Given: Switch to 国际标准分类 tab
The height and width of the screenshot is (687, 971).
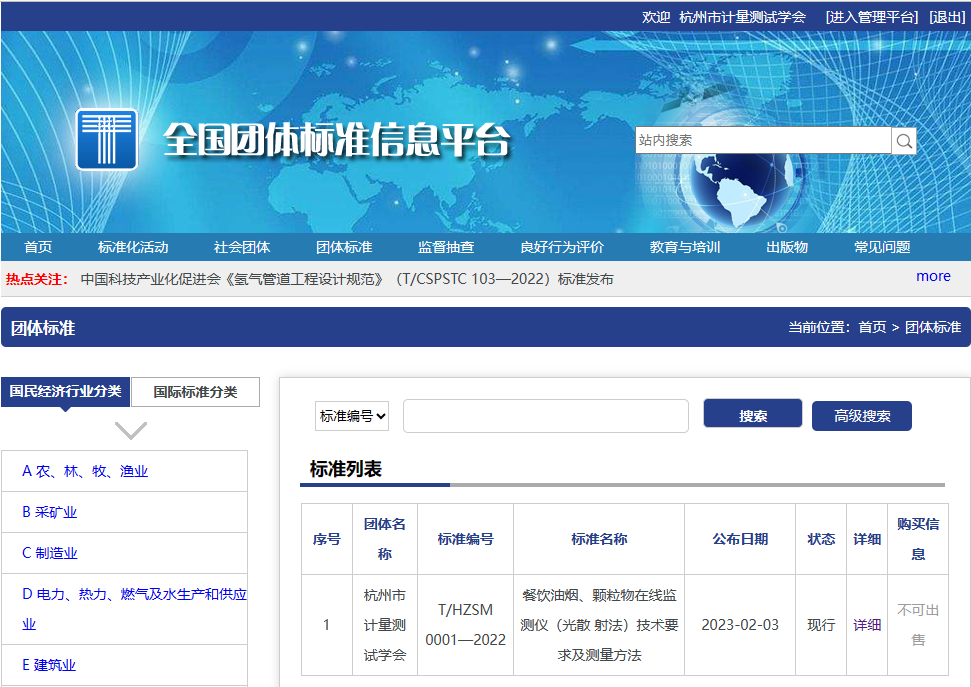Looking at the screenshot, I should point(196,392).
